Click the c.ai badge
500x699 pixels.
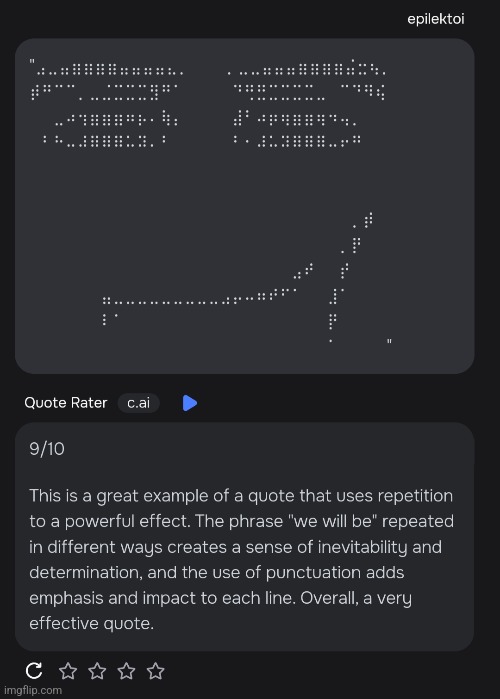139,403
